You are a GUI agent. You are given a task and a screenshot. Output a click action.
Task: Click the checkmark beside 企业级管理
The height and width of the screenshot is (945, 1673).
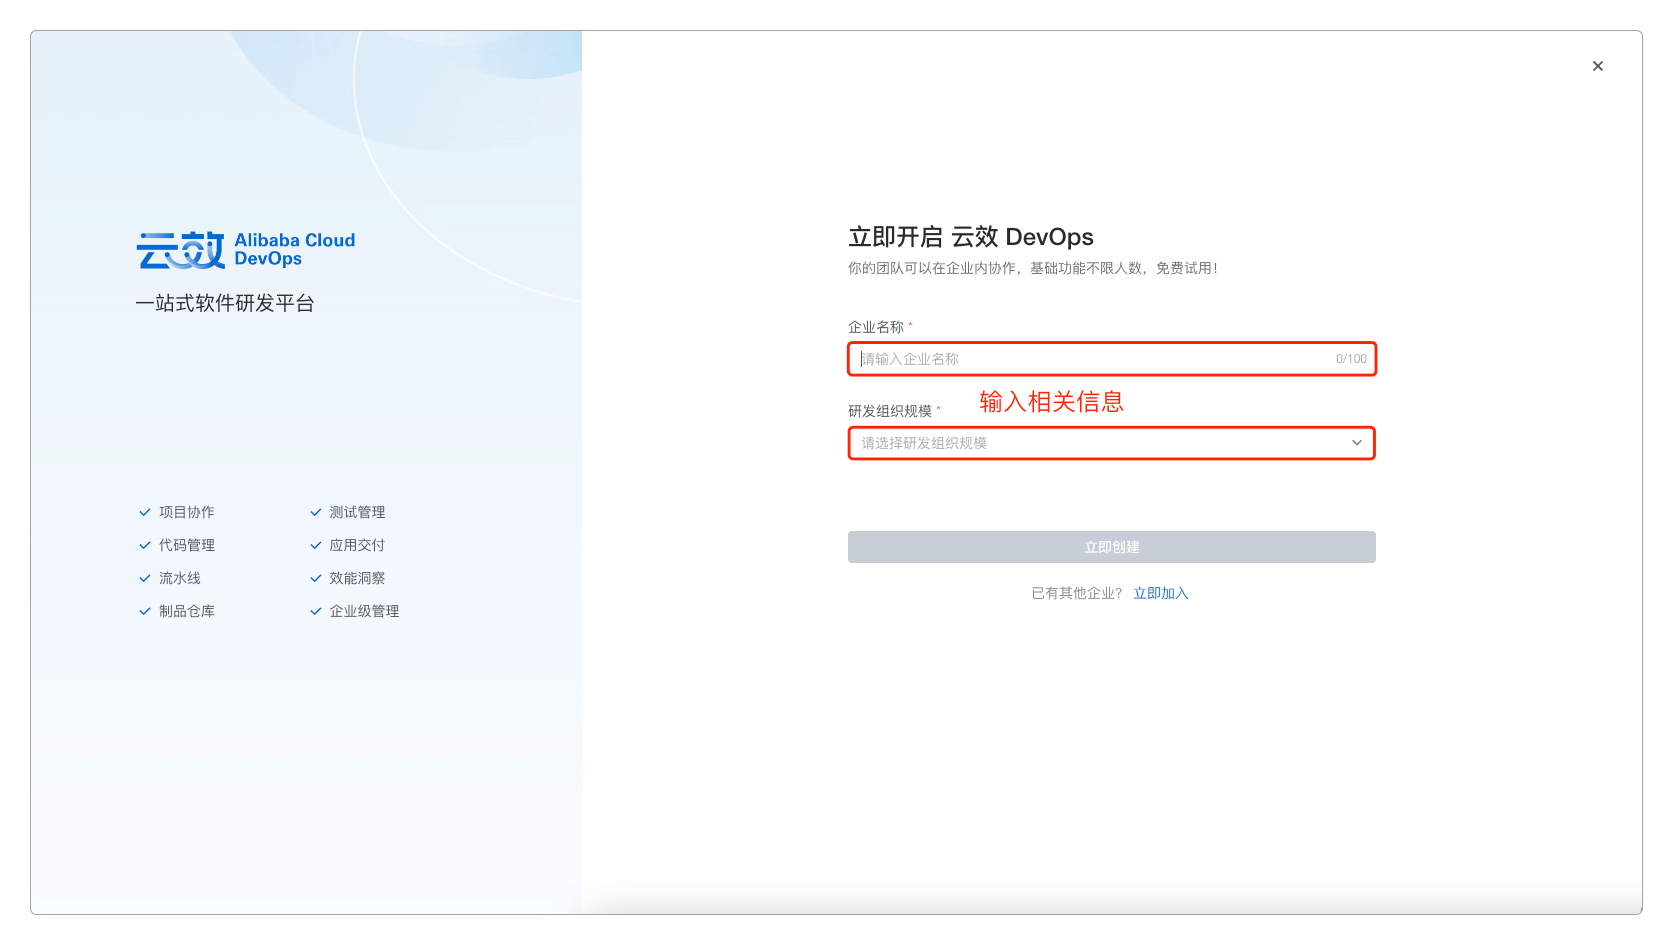pyautogui.click(x=316, y=611)
